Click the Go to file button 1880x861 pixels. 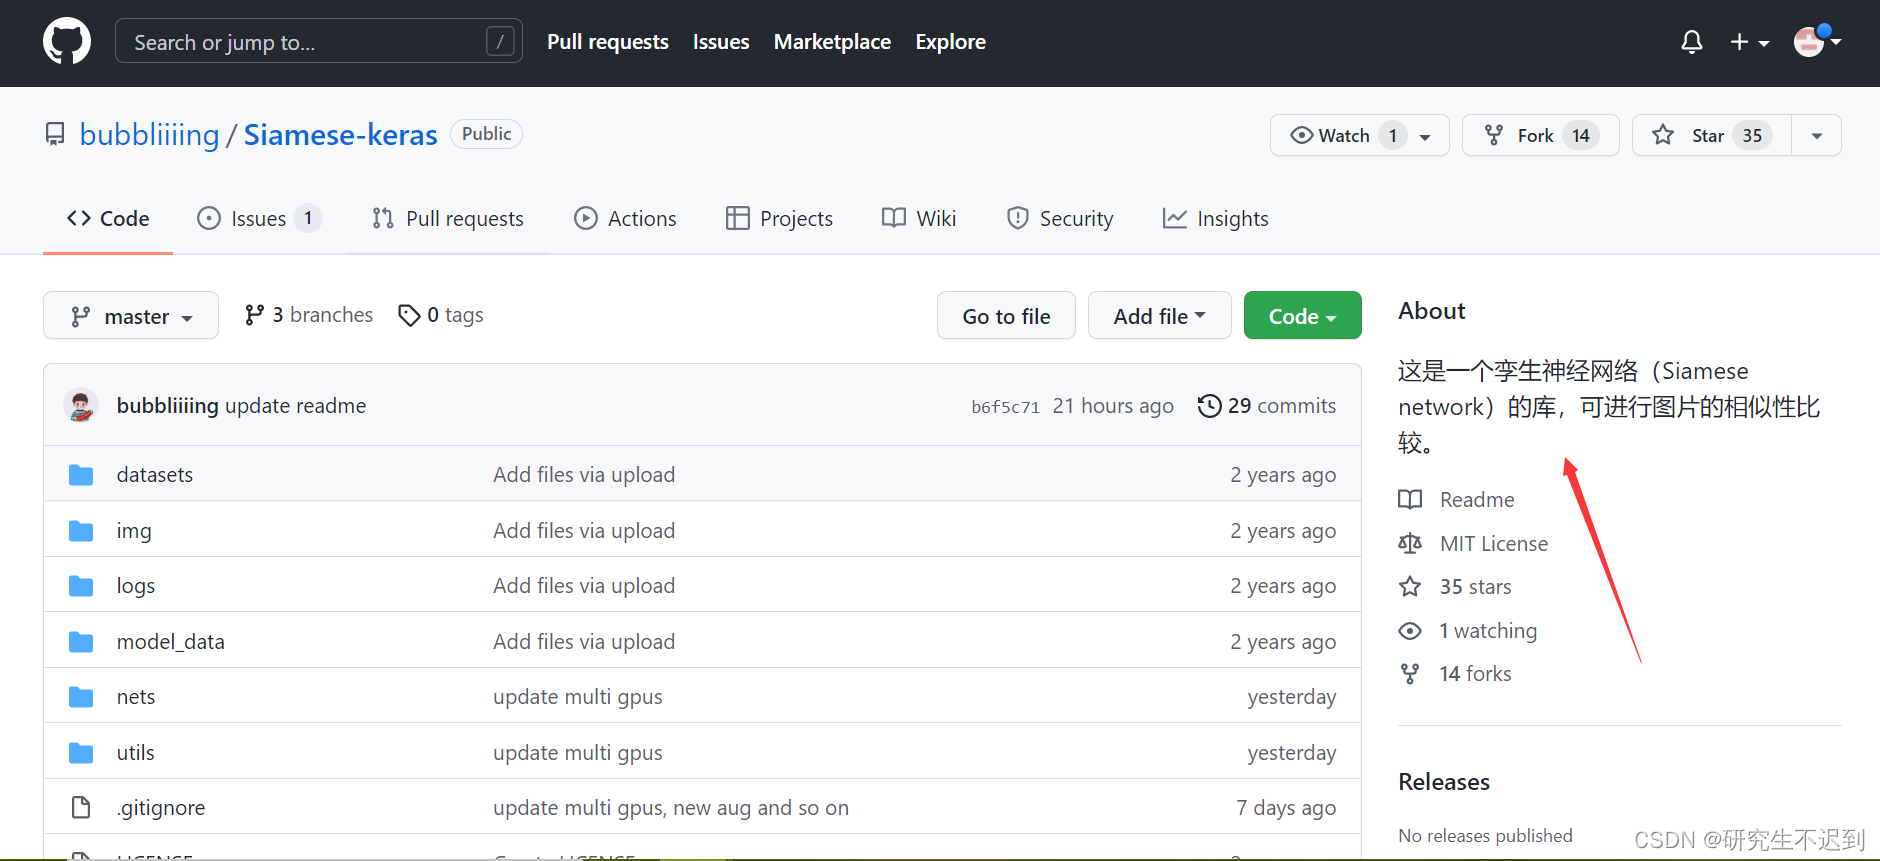pyautogui.click(x=1006, y=316)
